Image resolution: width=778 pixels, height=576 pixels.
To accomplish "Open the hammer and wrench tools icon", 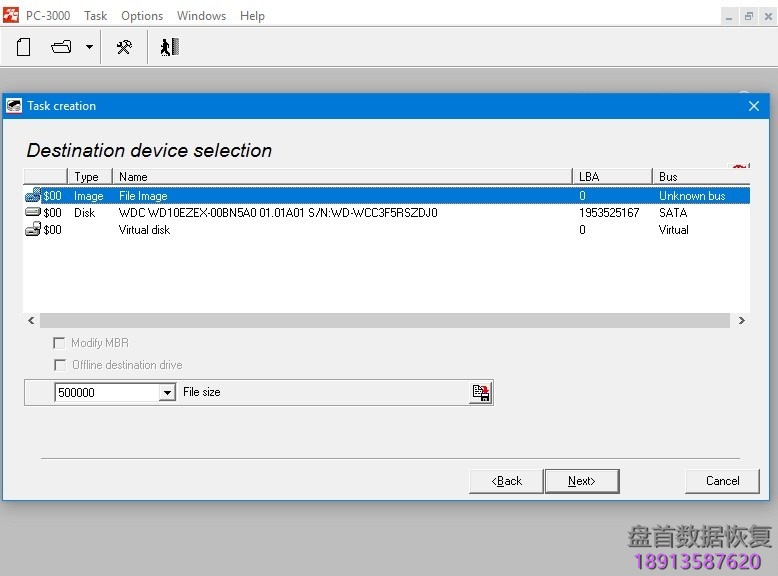I will point(124,47).
